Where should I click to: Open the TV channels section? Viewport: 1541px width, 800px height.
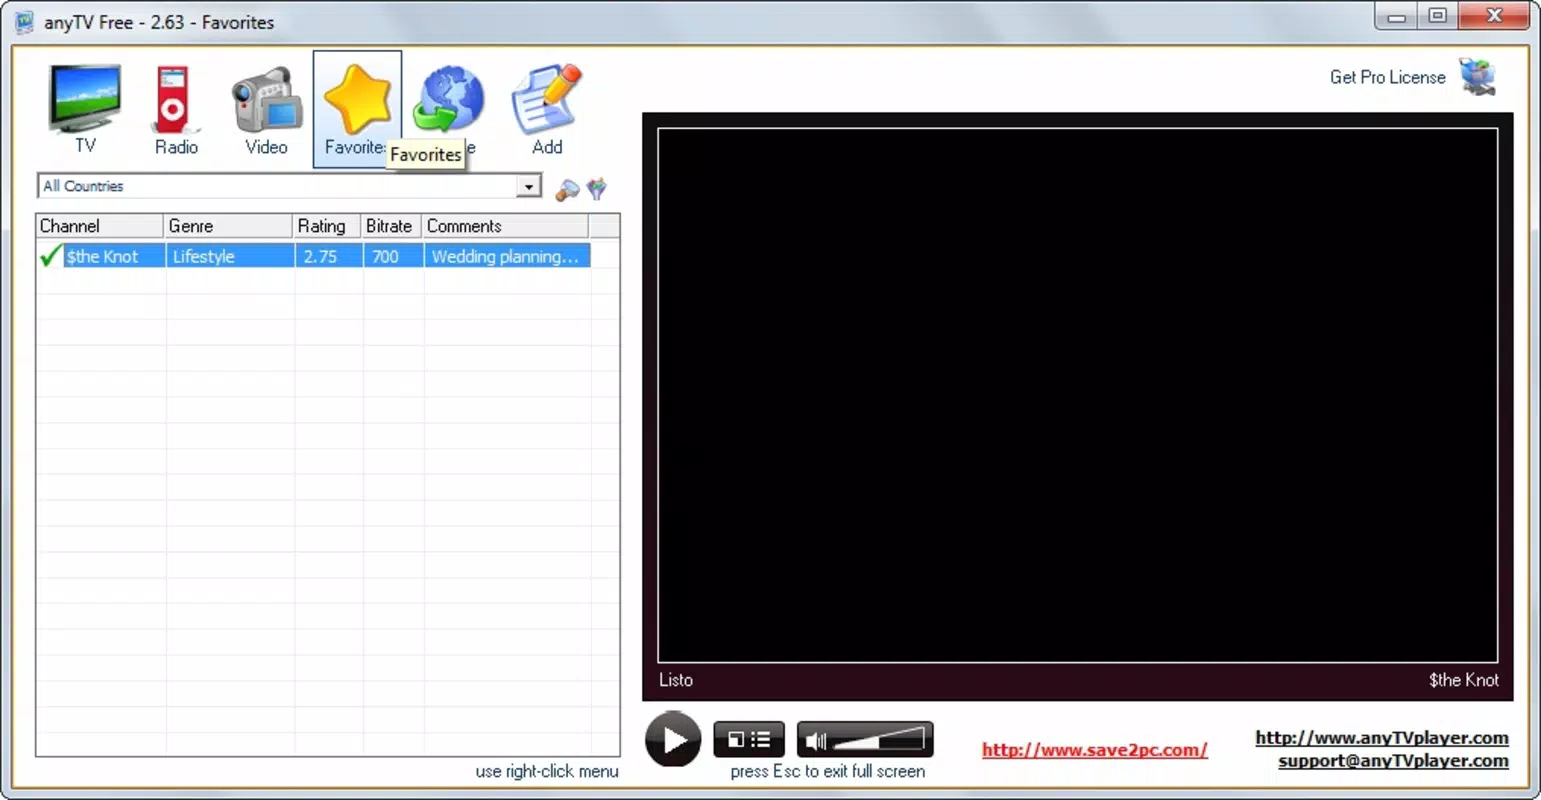86,108
